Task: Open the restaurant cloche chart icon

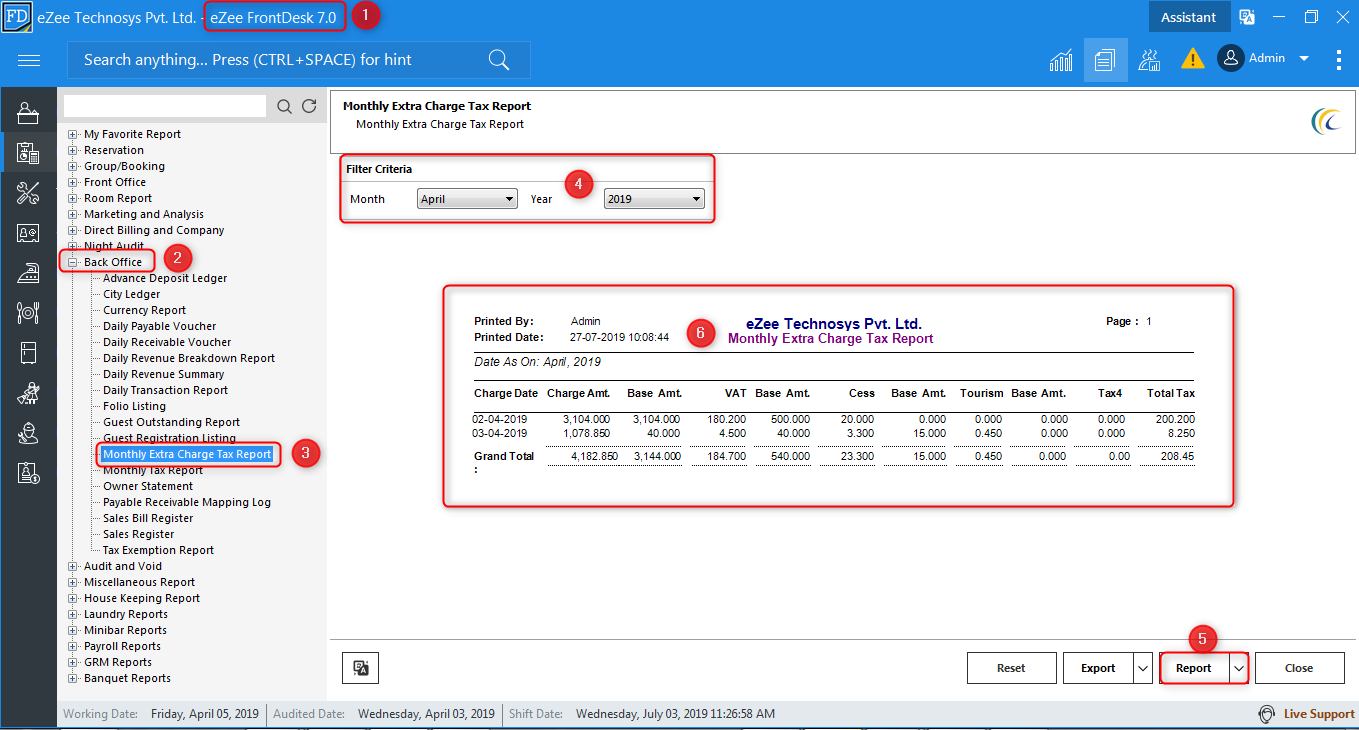Action: [x=1149, y=60]
